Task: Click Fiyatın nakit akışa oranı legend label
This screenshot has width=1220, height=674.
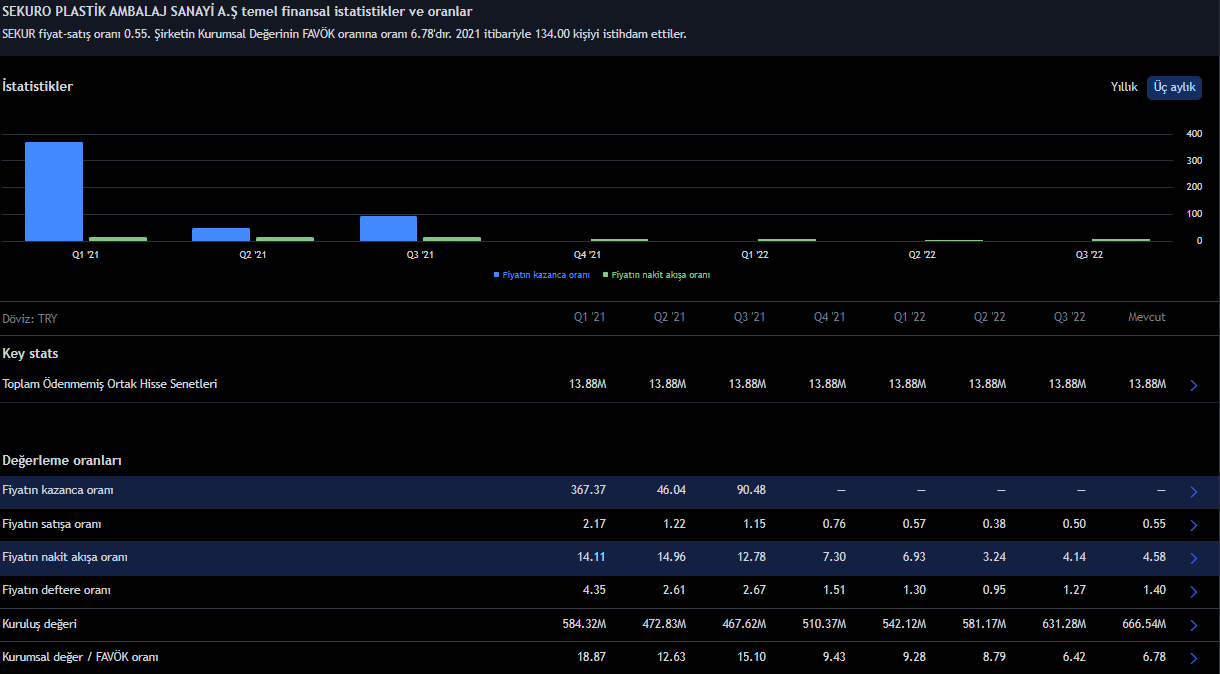Action: pos(661,274)
